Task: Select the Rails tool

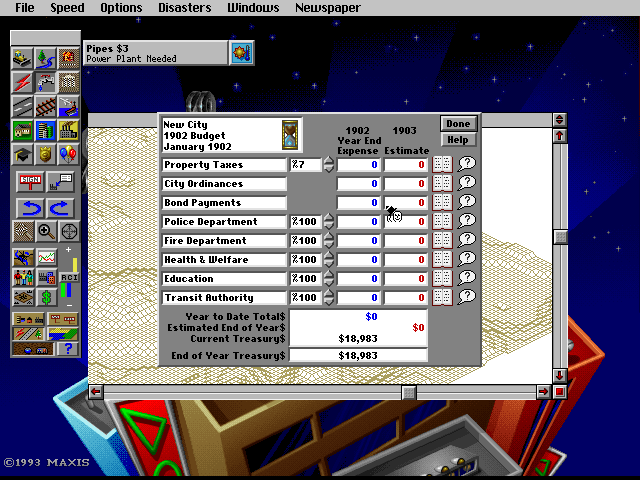Action: pos(45,106)
